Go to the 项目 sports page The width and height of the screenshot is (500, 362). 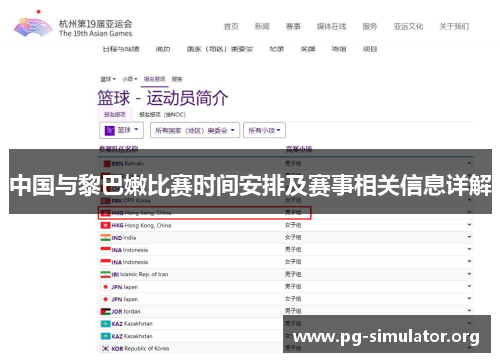[x=370, y=49]
